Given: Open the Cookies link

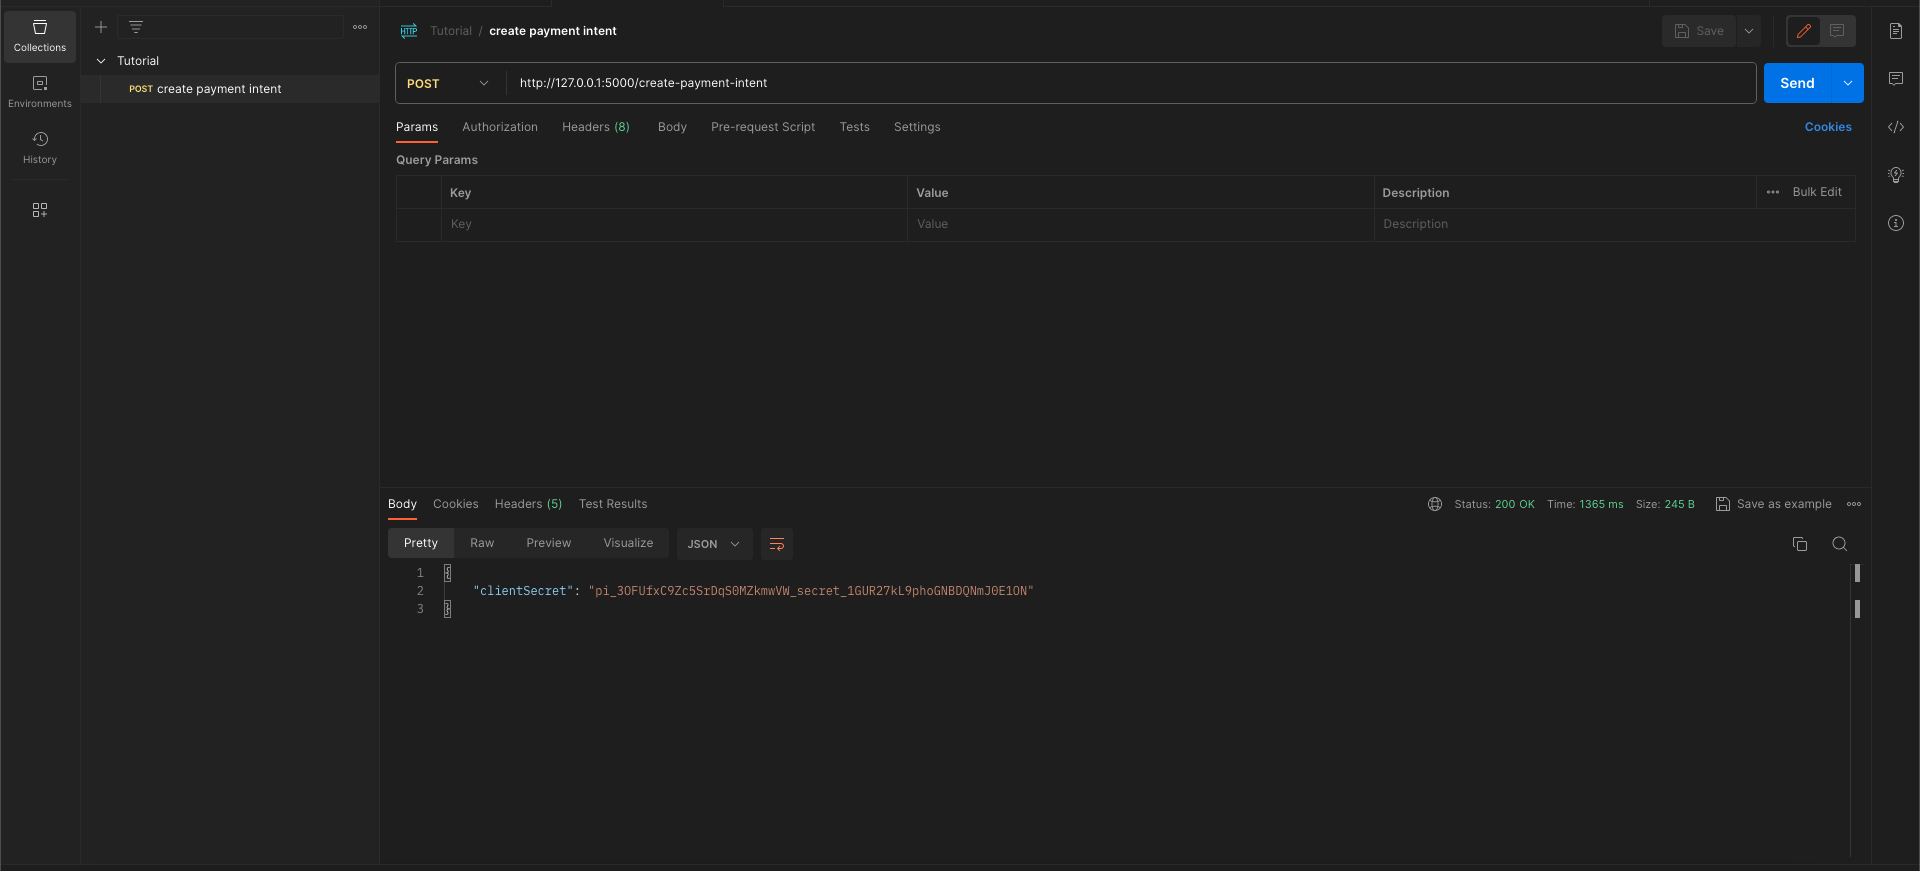Looking at the screenshot, I should (x=1828, y=127).
